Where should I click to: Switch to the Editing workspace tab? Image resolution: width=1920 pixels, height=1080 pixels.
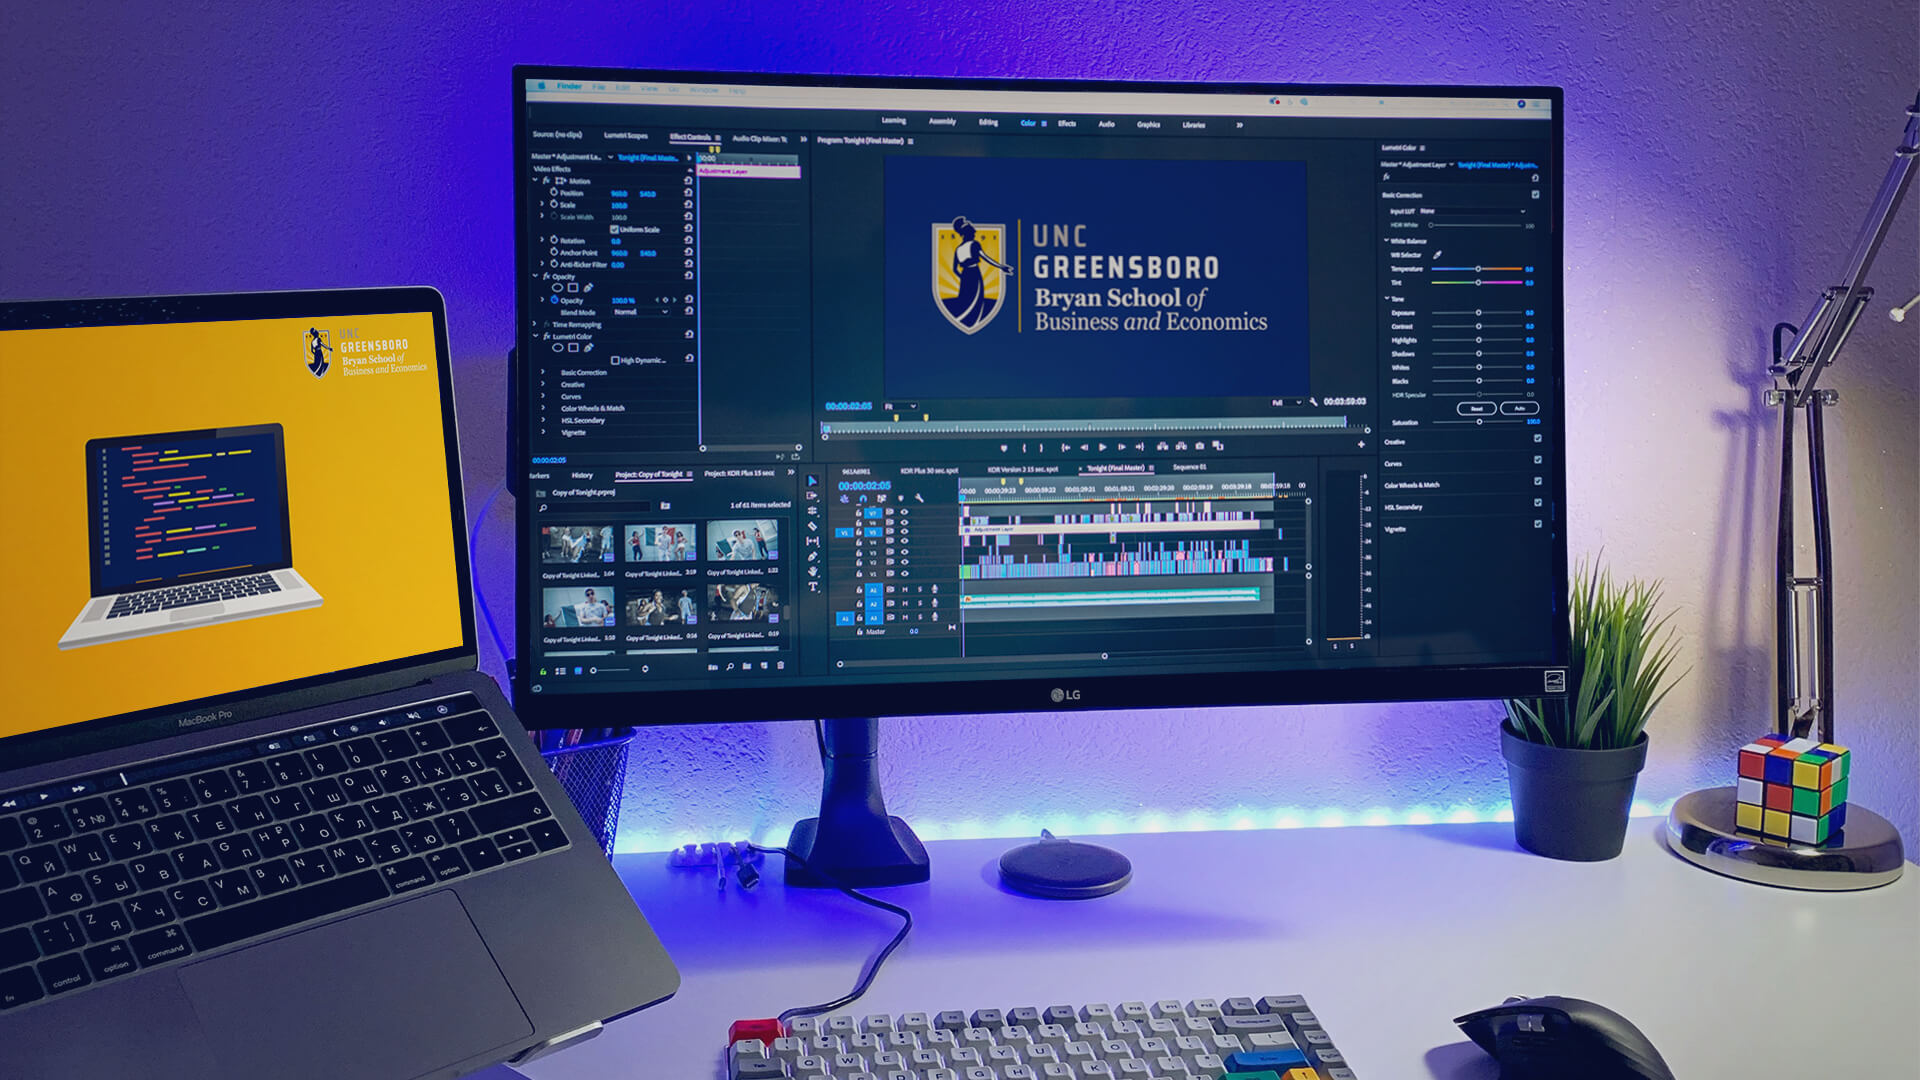click(x=988, y=122)
